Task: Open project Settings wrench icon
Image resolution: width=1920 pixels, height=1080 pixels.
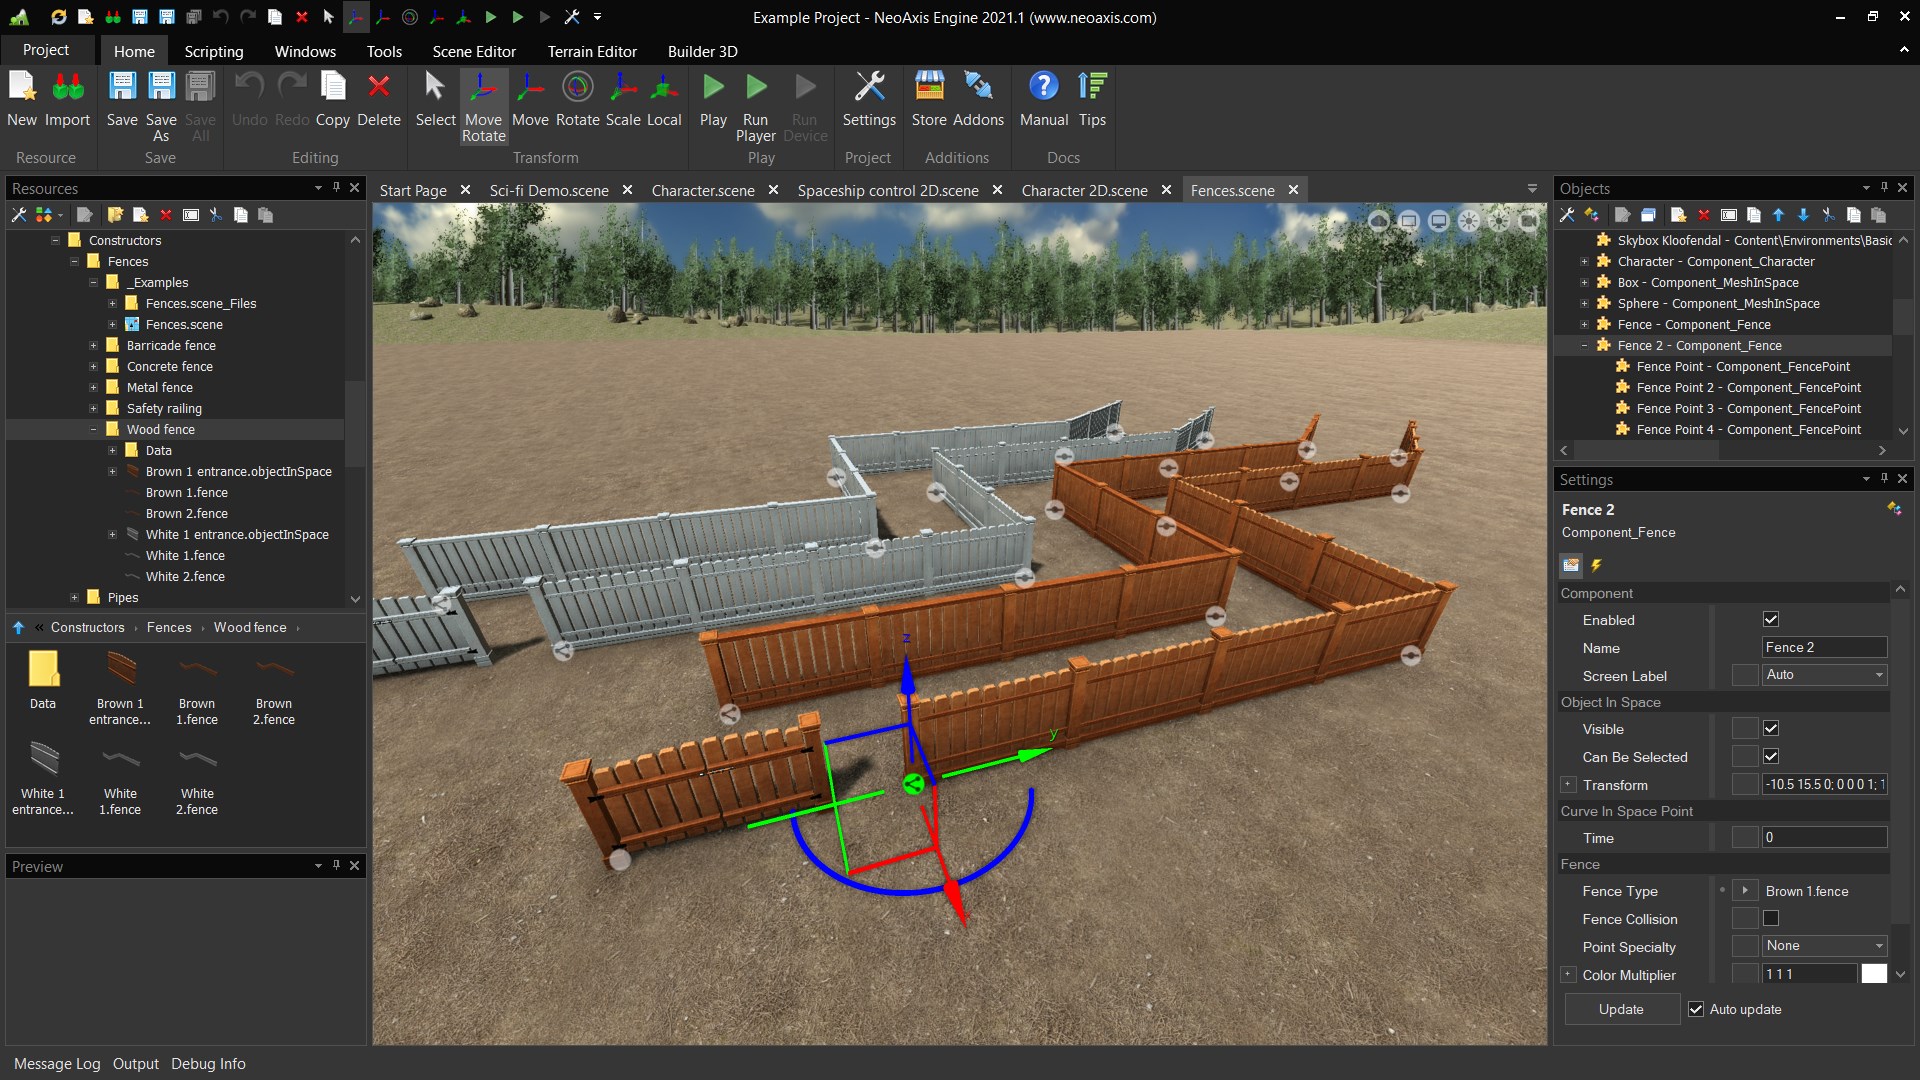Action: pyautogui.click(x=868, y=88)
